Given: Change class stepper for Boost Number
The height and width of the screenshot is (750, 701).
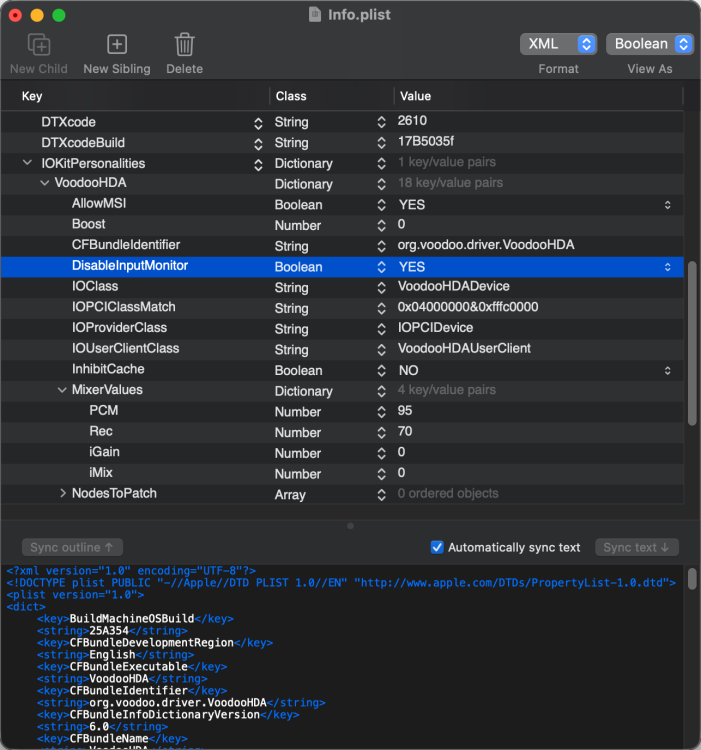Looking at the screenshot, I should [381, 225].
